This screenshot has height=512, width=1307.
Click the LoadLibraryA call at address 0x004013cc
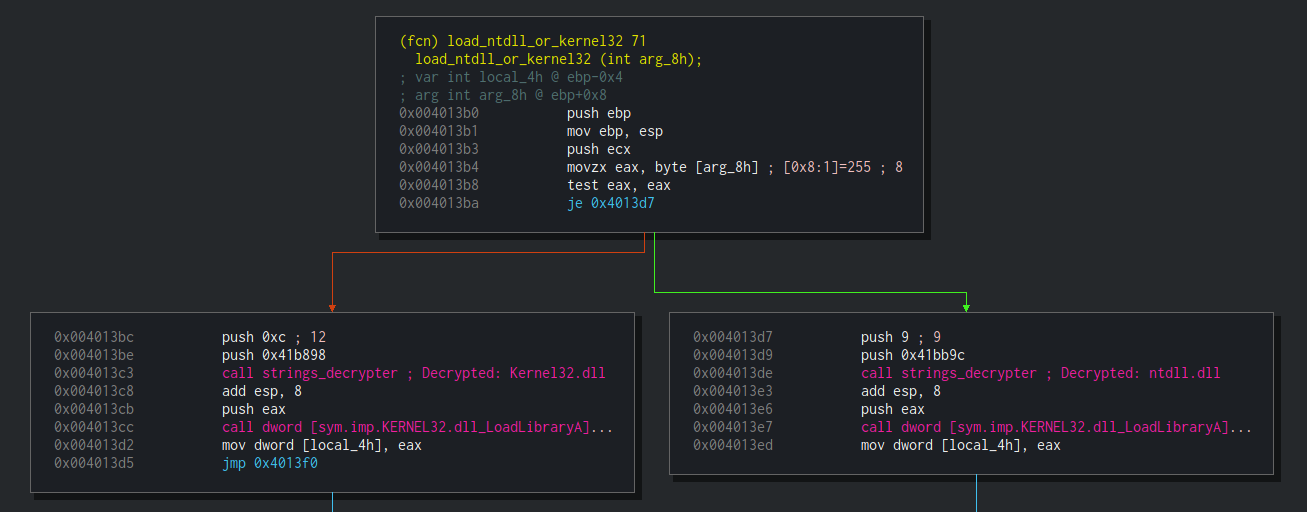416,427
